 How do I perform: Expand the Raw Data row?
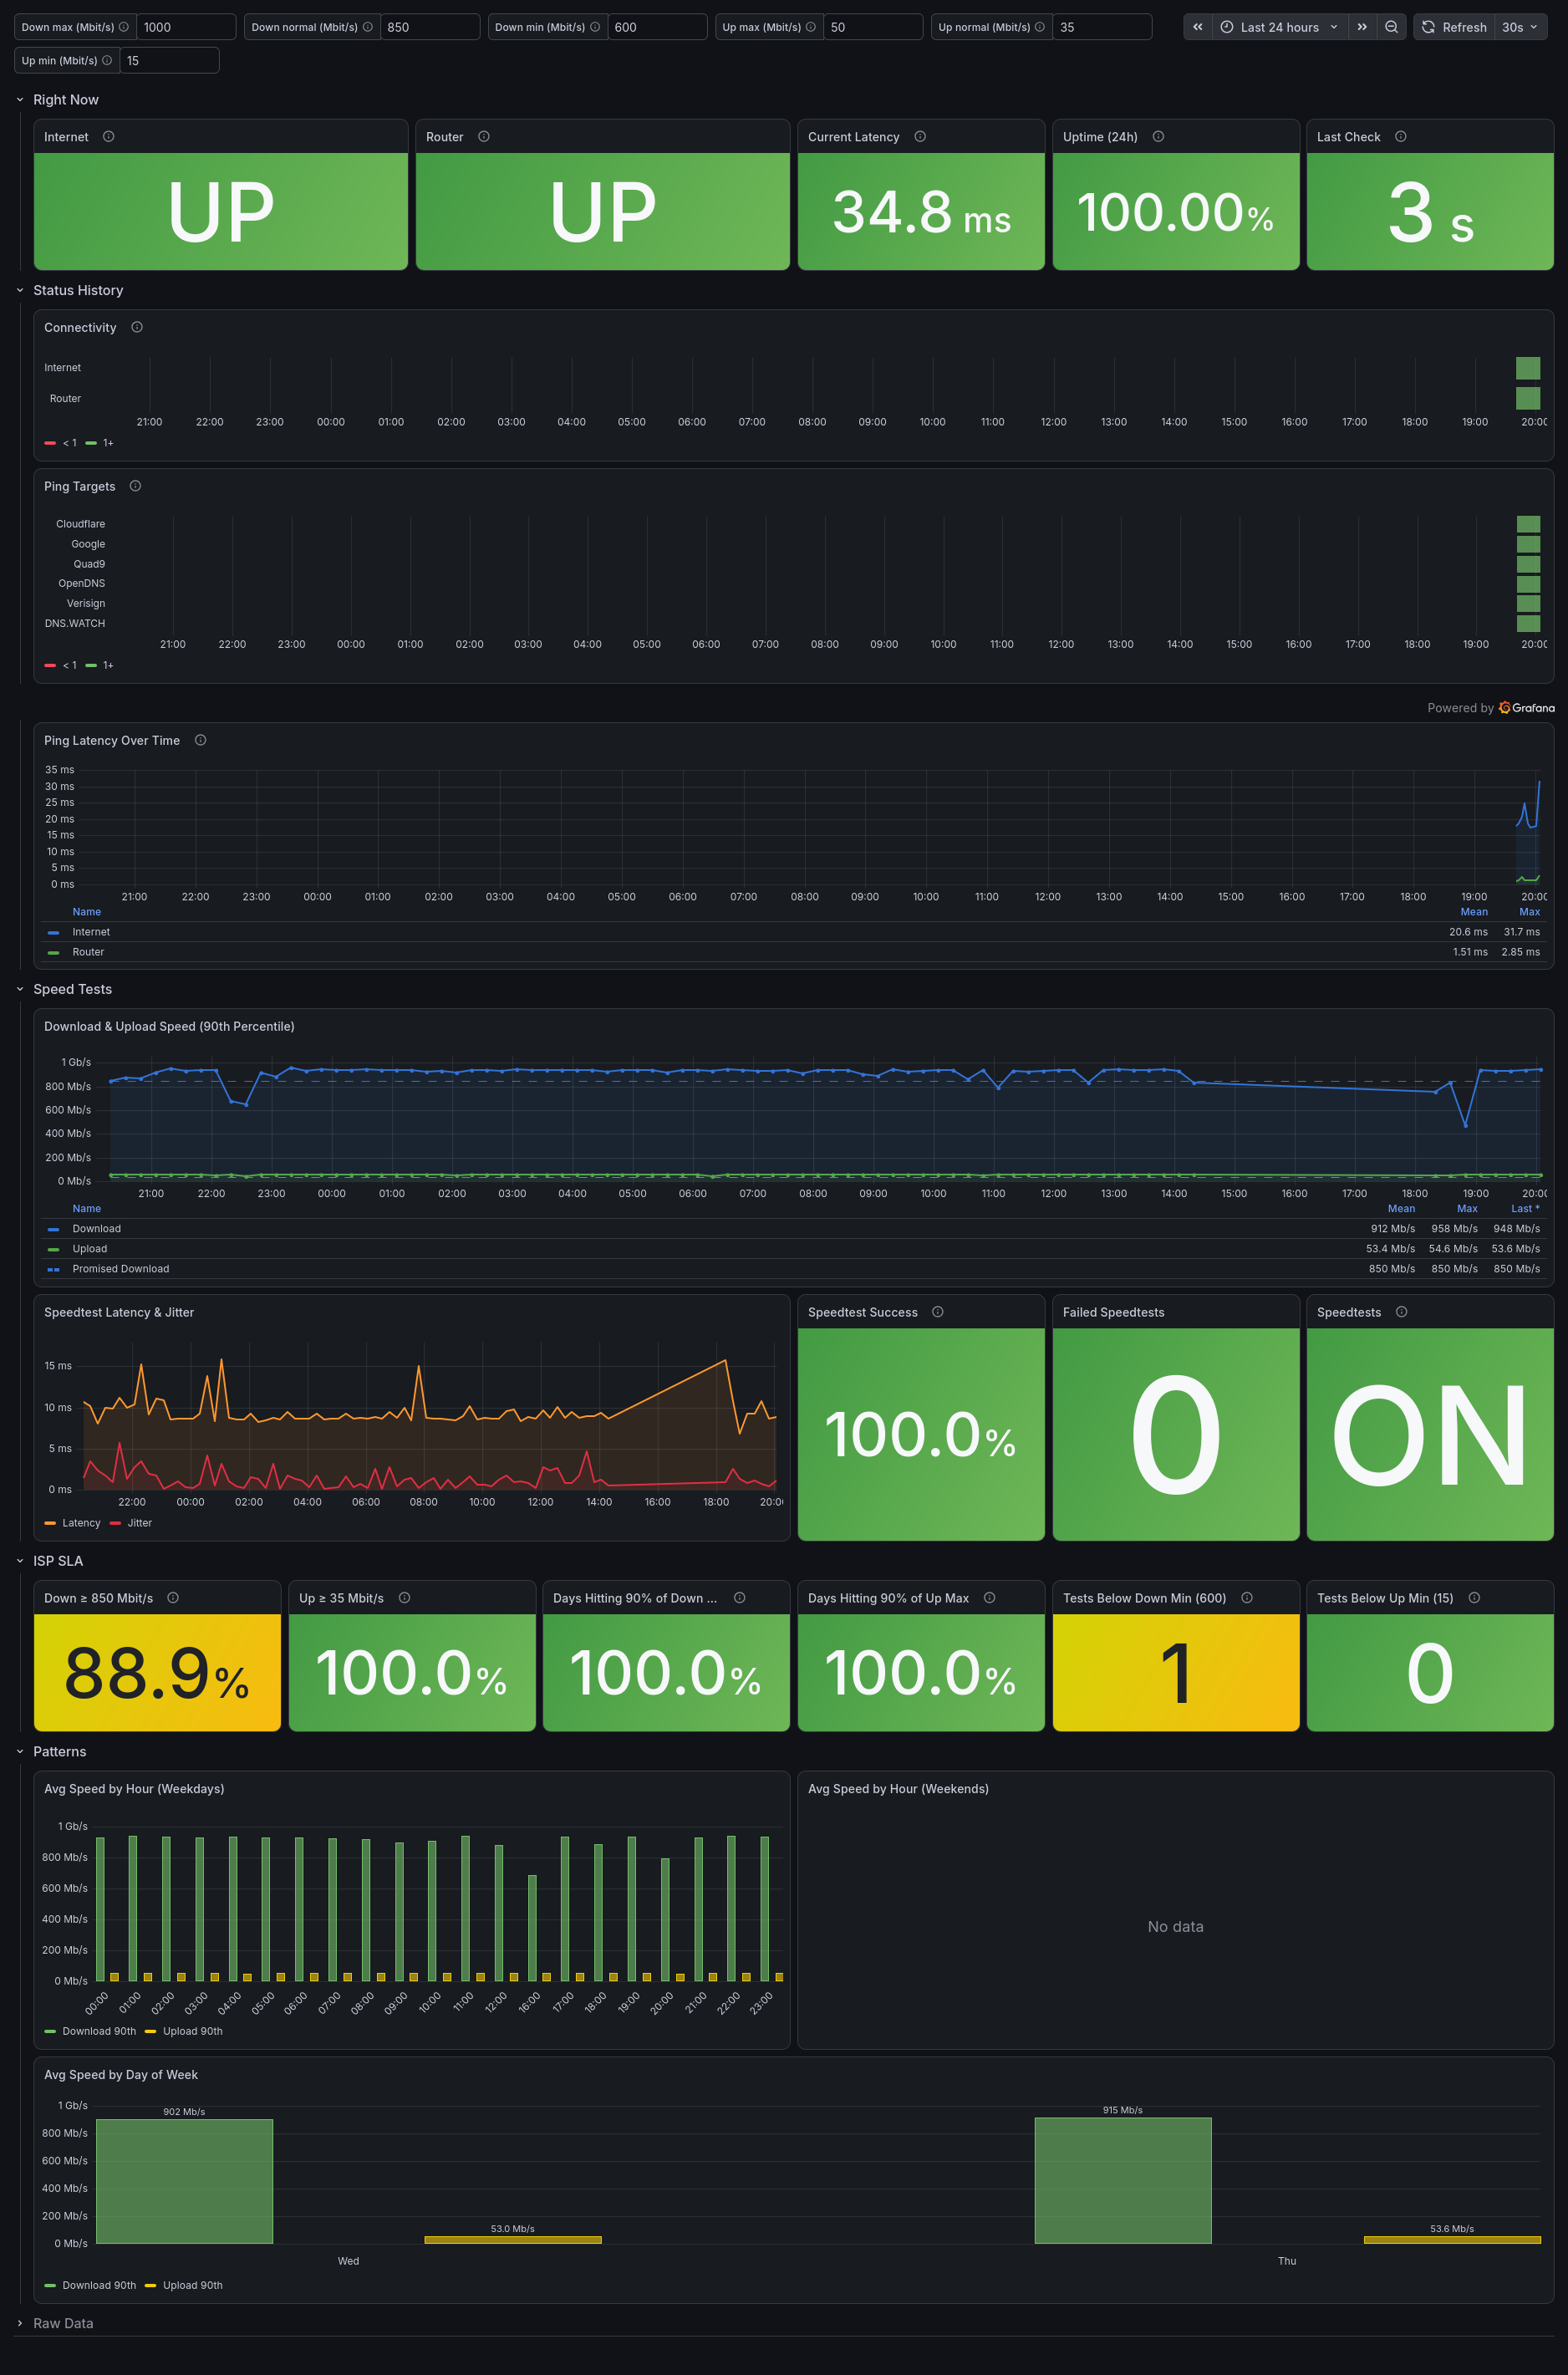pos(20,2323)
